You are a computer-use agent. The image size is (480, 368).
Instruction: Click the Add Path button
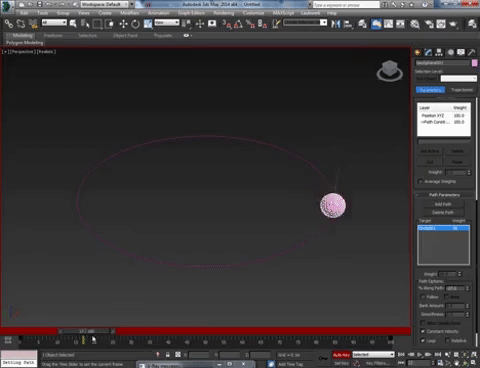coord(443,204)
